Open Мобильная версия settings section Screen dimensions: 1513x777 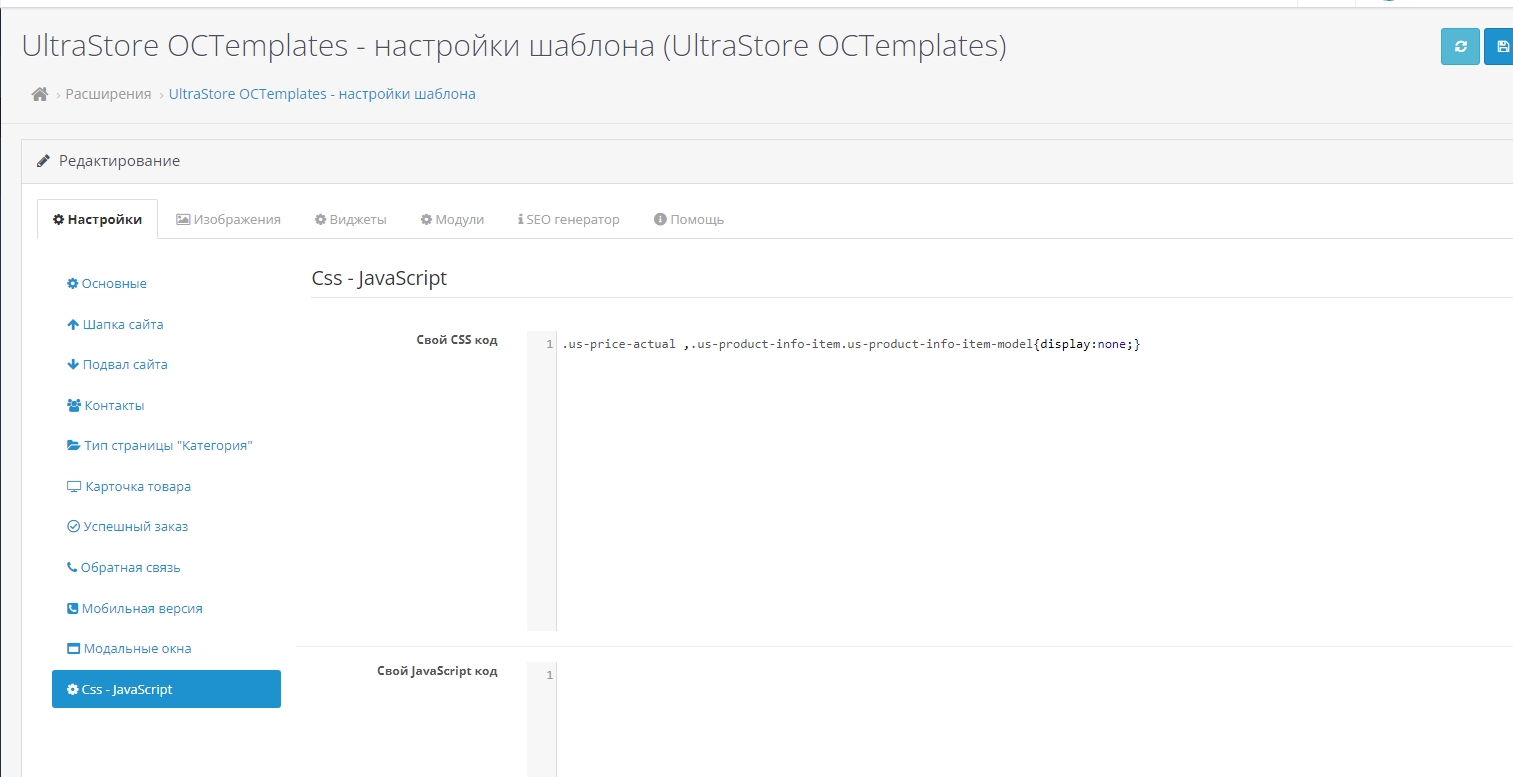click(135, 609)
